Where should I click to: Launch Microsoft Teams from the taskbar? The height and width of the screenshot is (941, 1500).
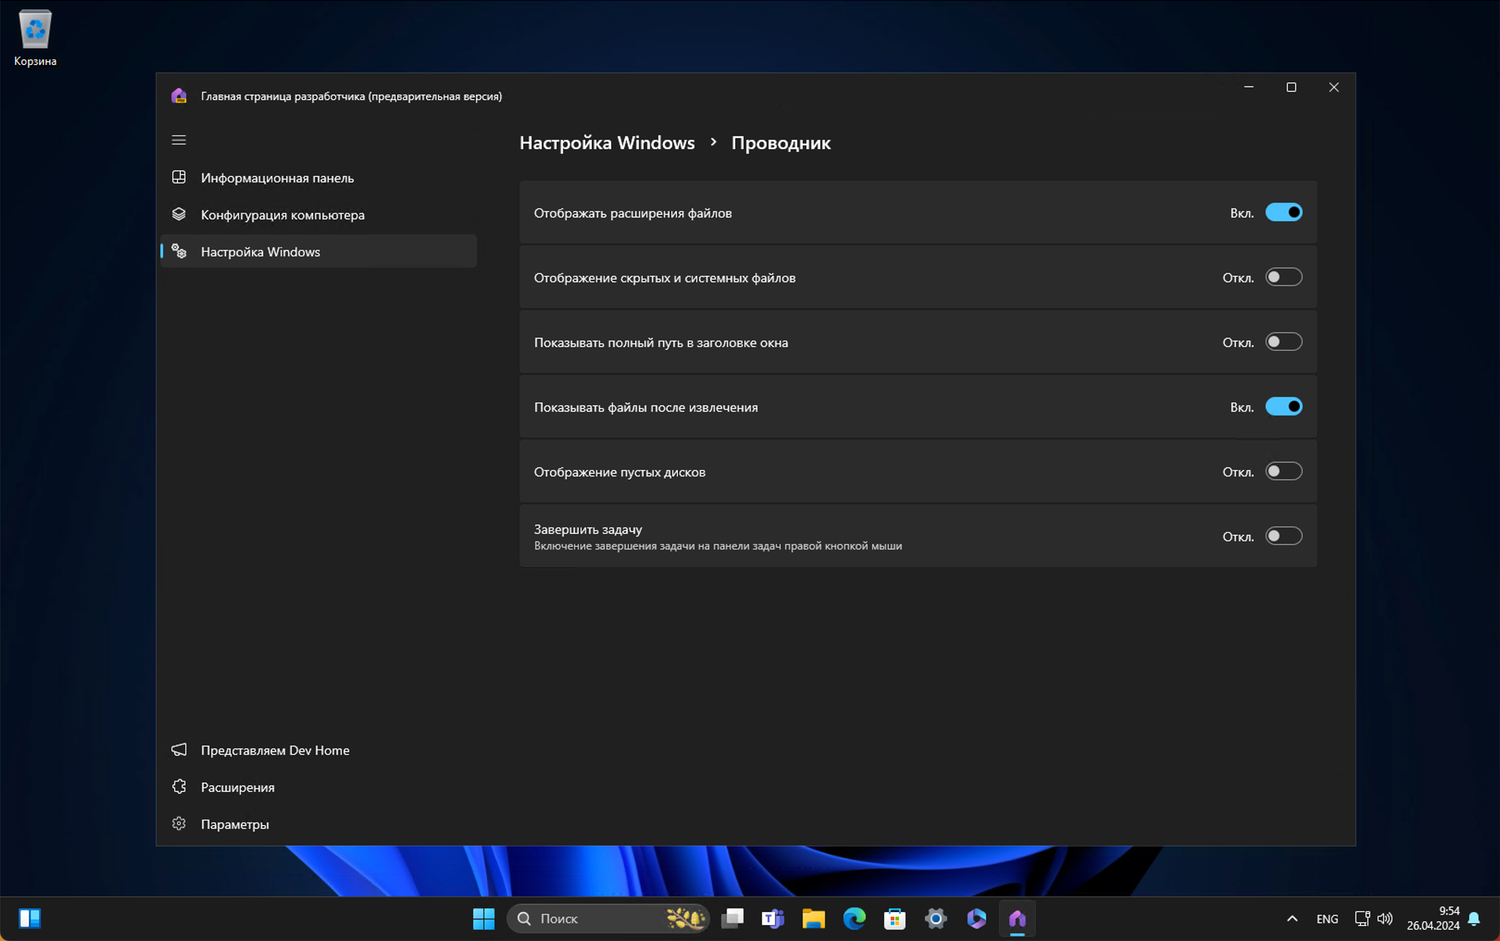tap(773, 918)
